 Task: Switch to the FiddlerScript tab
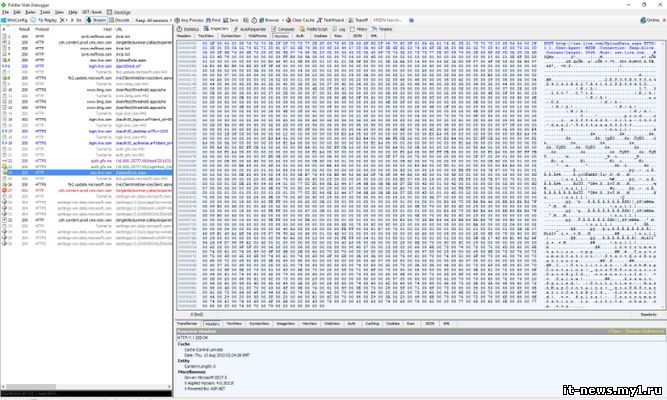point(314,29)
